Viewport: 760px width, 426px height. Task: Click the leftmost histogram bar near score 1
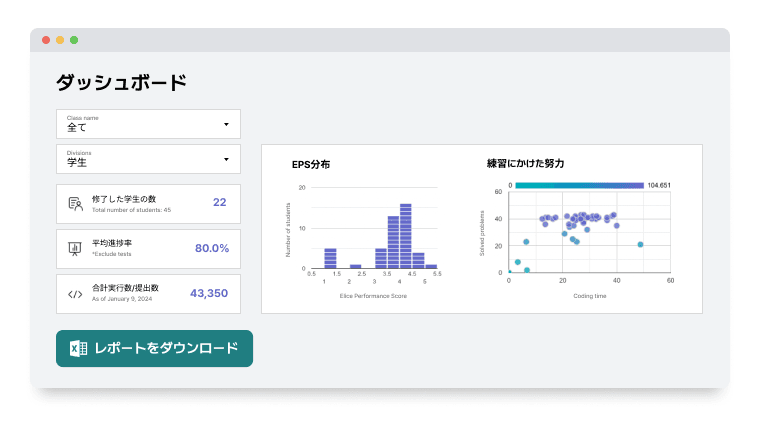tap(330, 258)
